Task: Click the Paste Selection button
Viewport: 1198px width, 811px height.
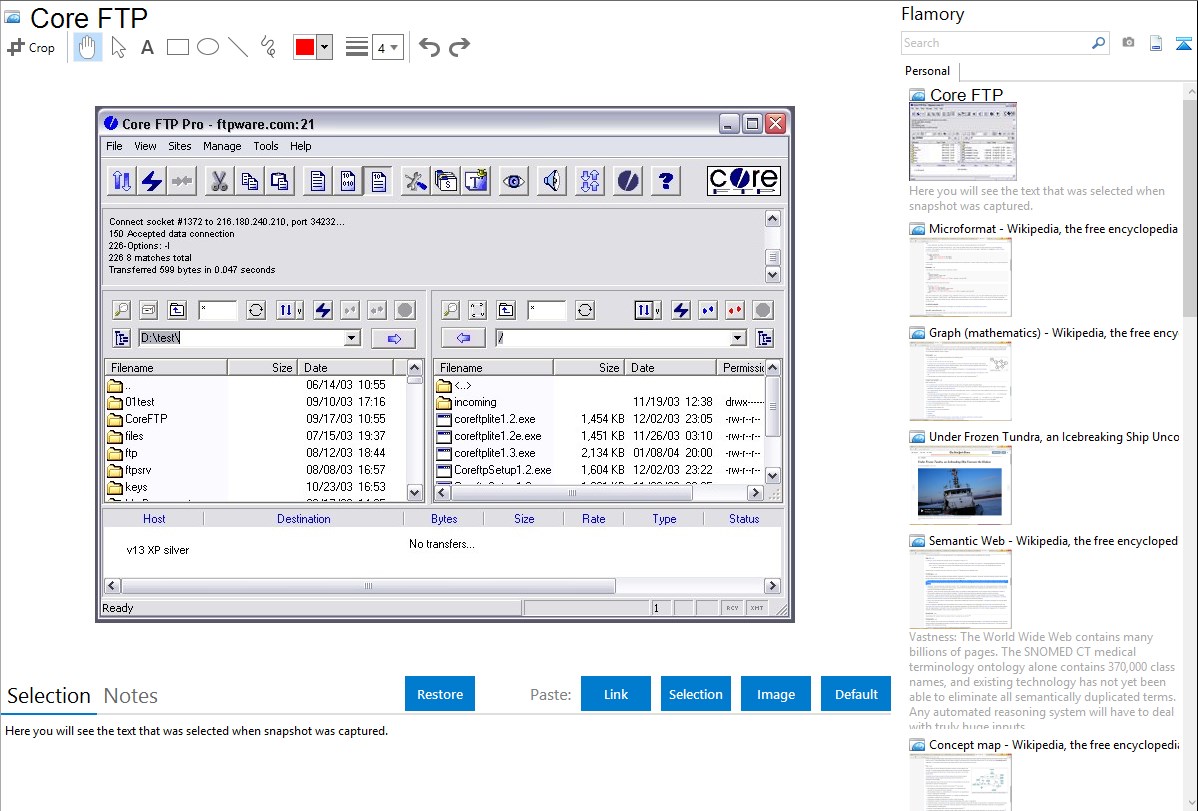Action: tap(695, 694)
